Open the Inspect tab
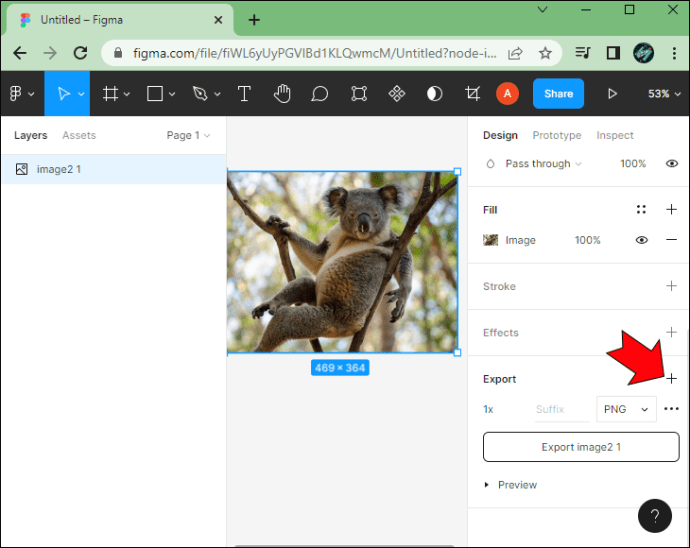 [615, 135]
